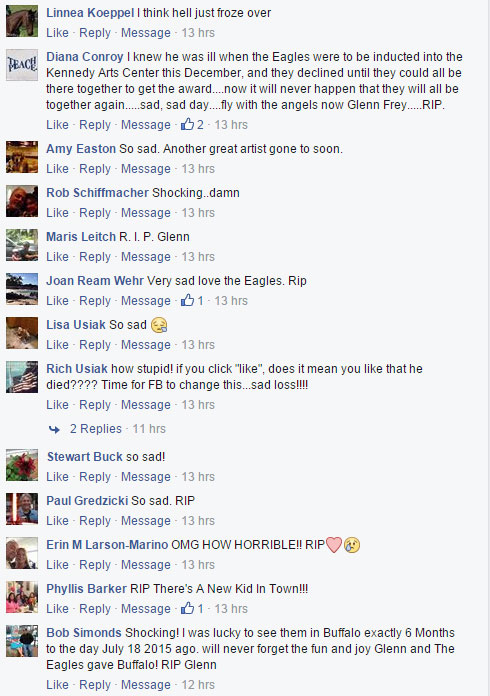Reply to Rob Schiffmacher's comment
The height and width of the screenshot is (696, 490).
point(95,213)
